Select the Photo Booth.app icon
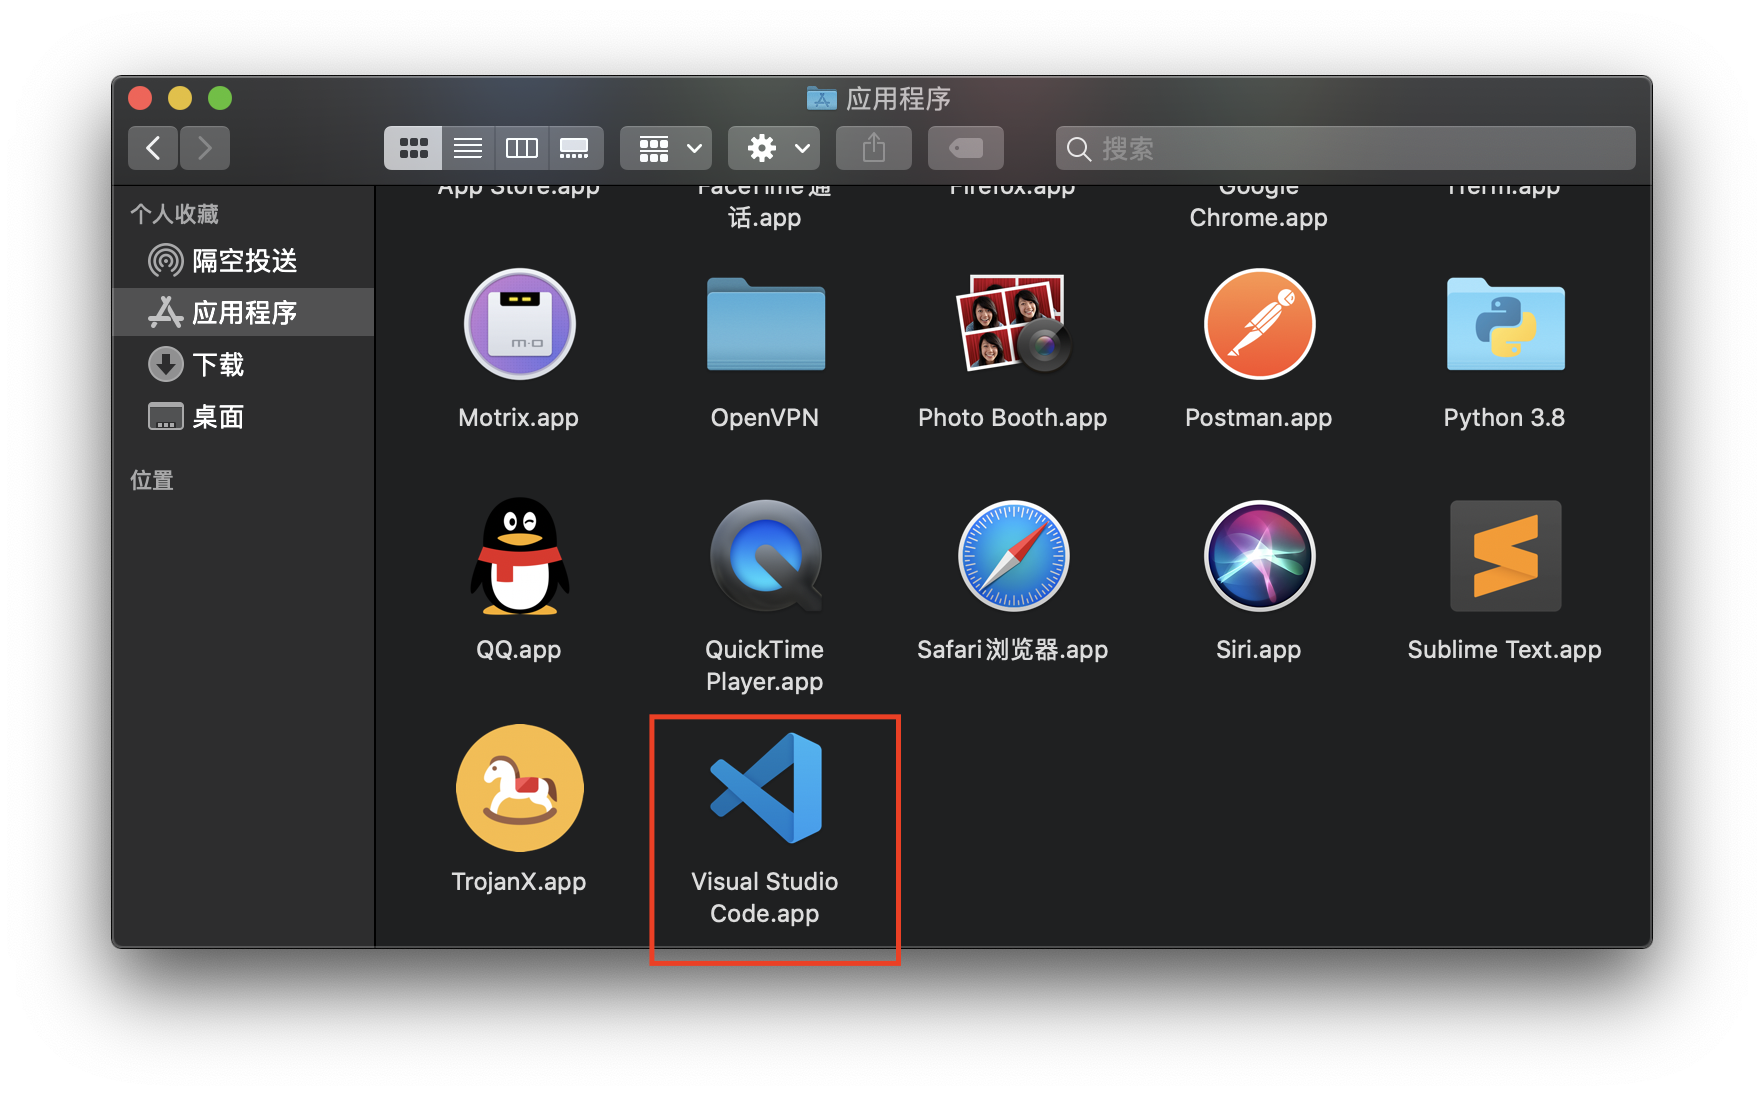The width and height of the screenshot is (1764, 1096). pyautogui.click(x=1013, y=324)
